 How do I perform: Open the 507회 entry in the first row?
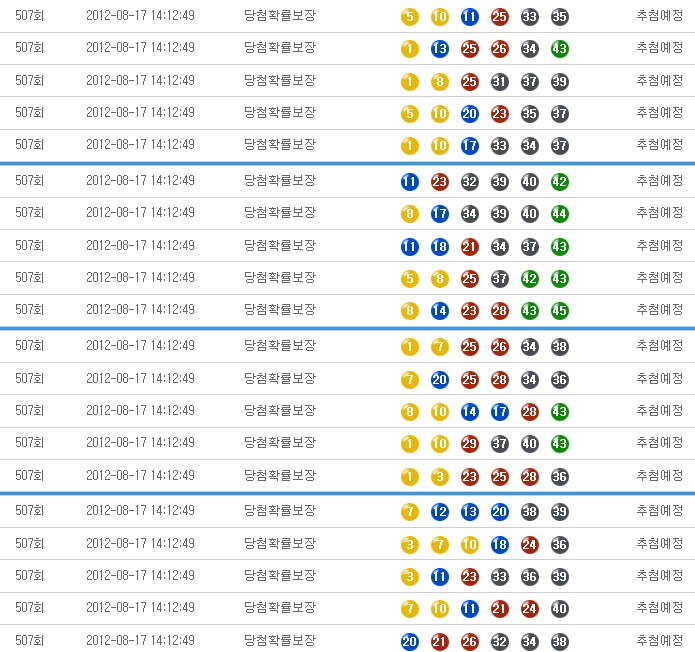point(29,15)
